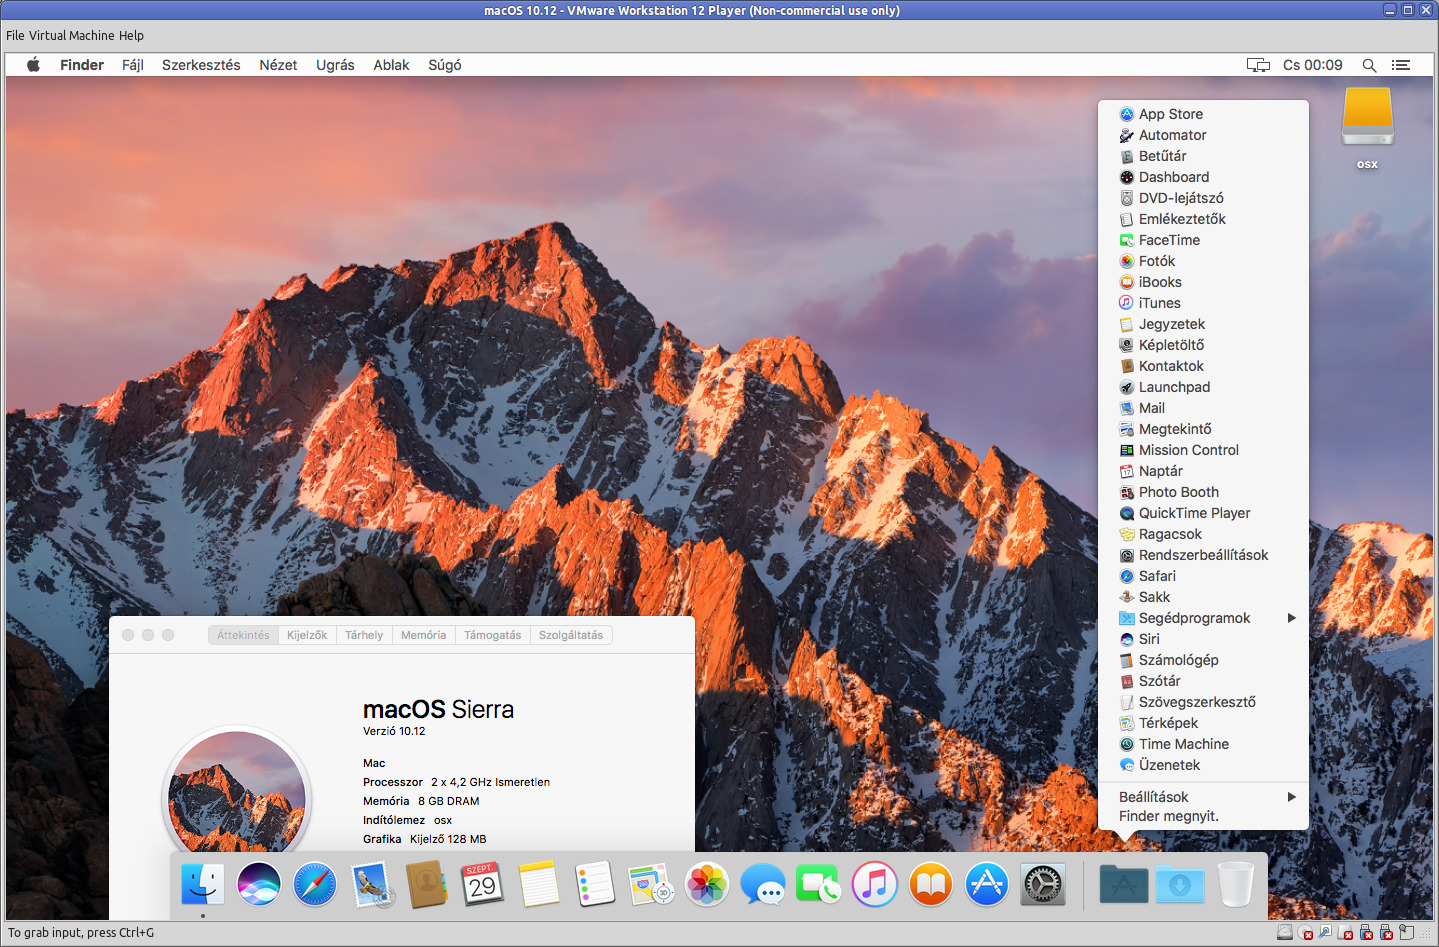Open Photos flower icon in Dock

point(707,884)
